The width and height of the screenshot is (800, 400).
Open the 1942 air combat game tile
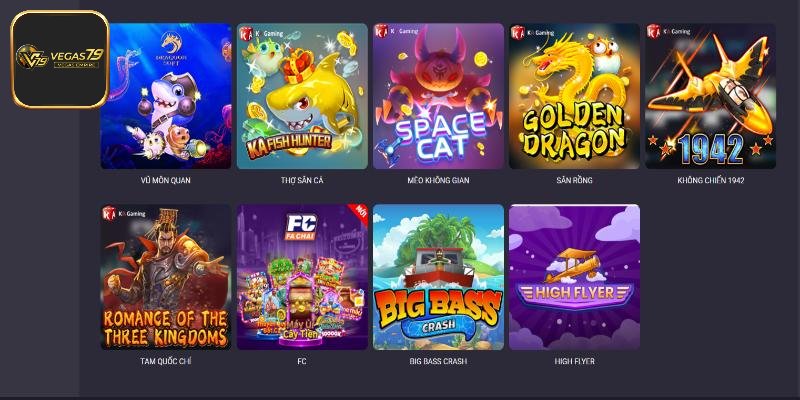[710, 96]
